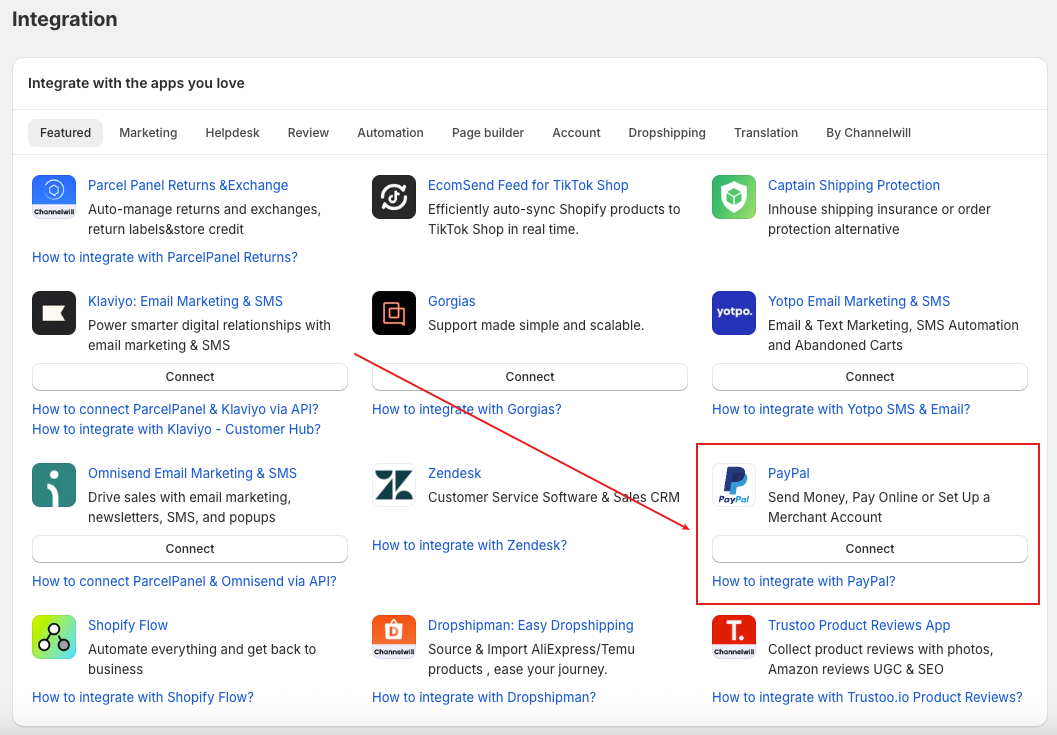Open the Captain Shipping Protection title link
The image size is (1057, 735).
click(854, 185)
